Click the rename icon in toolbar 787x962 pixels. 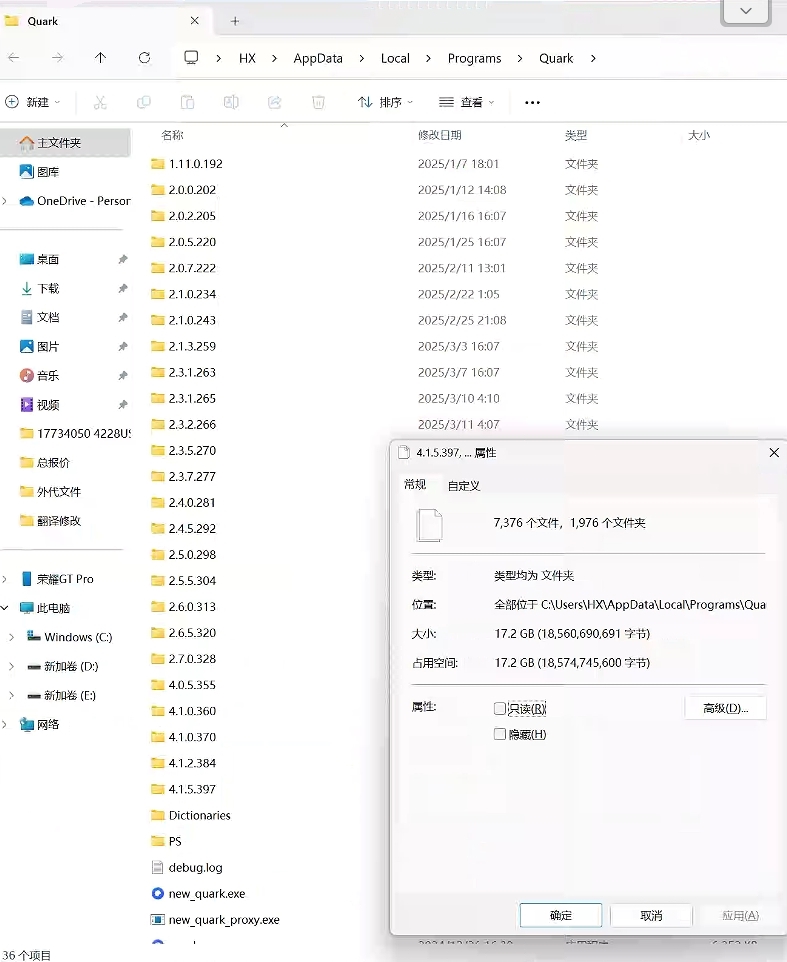pyautogui.click(x=231, y=102)
